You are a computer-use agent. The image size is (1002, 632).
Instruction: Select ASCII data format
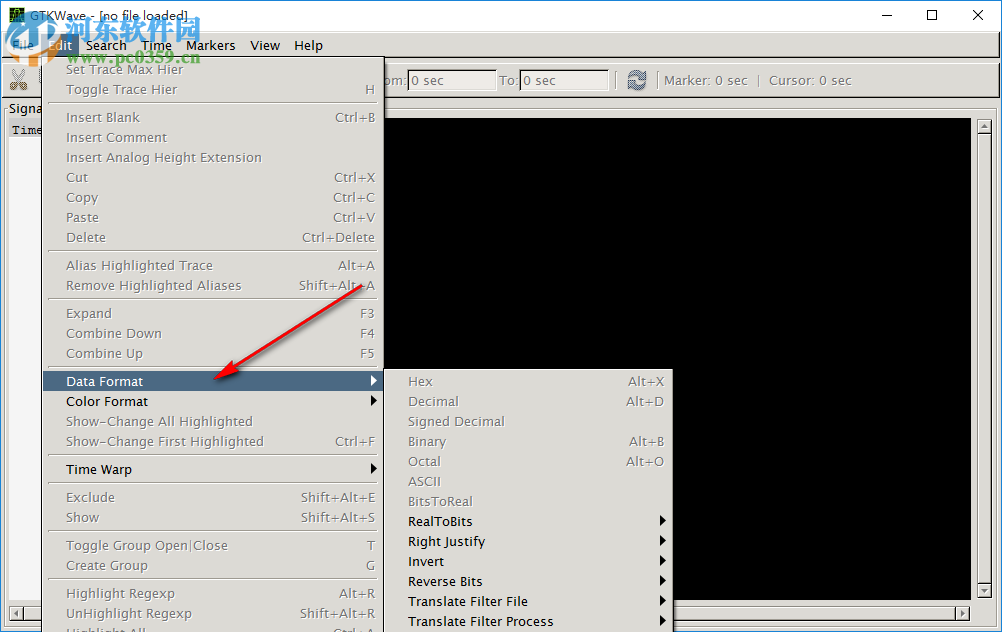528,482
